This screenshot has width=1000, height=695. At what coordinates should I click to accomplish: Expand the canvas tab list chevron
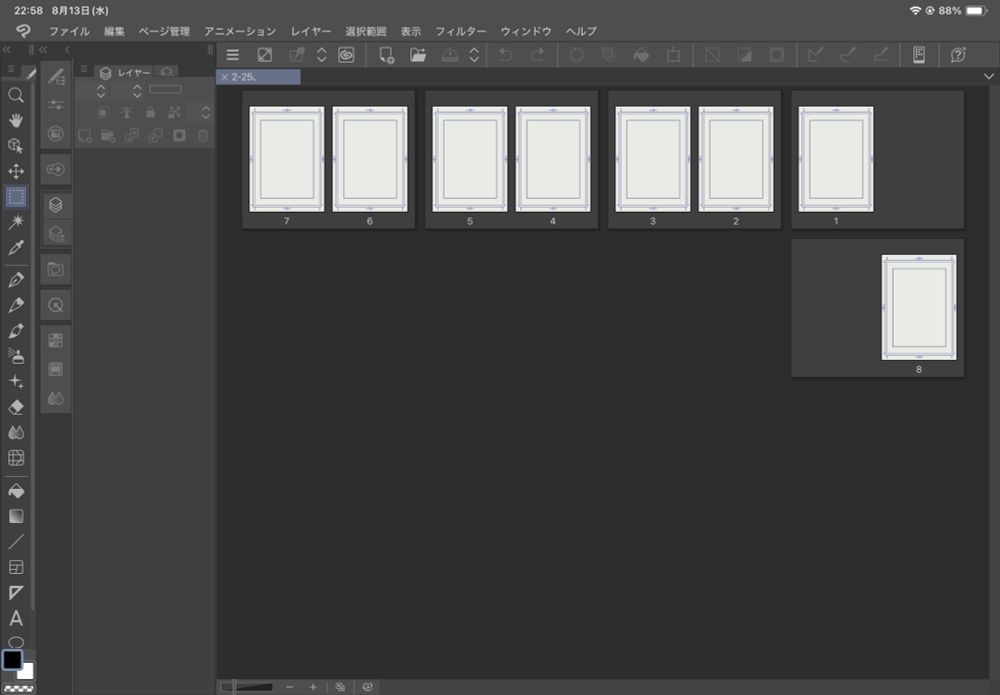coord(989,77)
